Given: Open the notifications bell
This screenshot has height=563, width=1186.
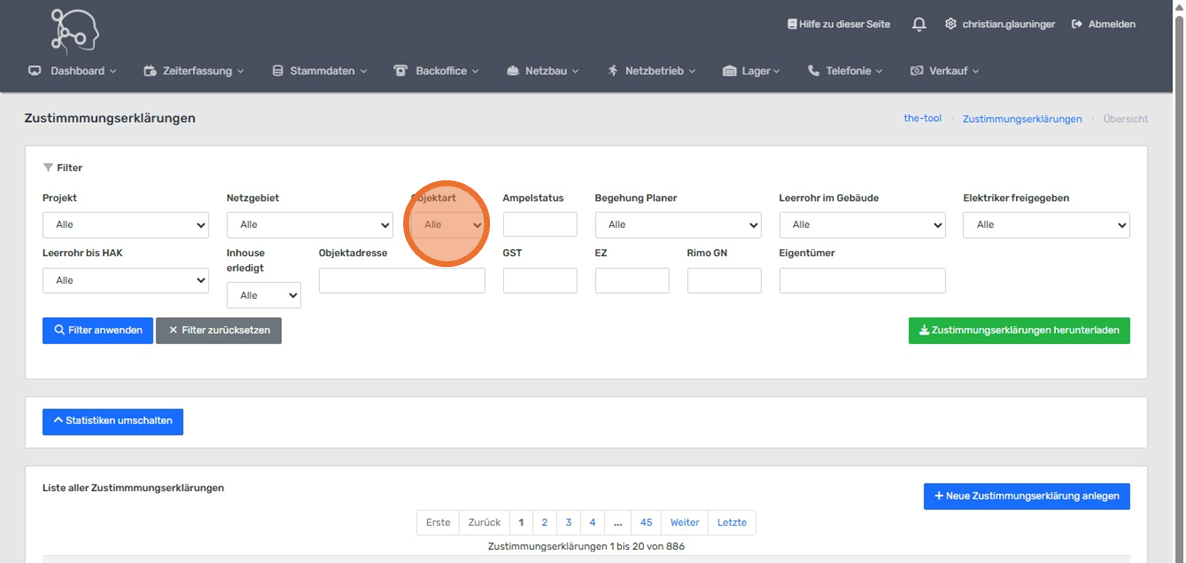Looking at the screenshot, I should (x=918, y=24).
